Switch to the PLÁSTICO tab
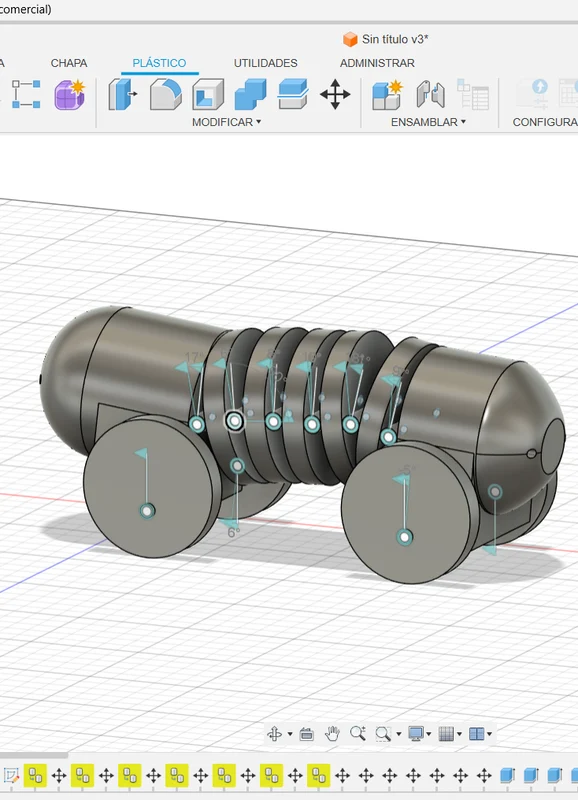The image size is (578, 800). pyautogui.click(x=159, y=63)
